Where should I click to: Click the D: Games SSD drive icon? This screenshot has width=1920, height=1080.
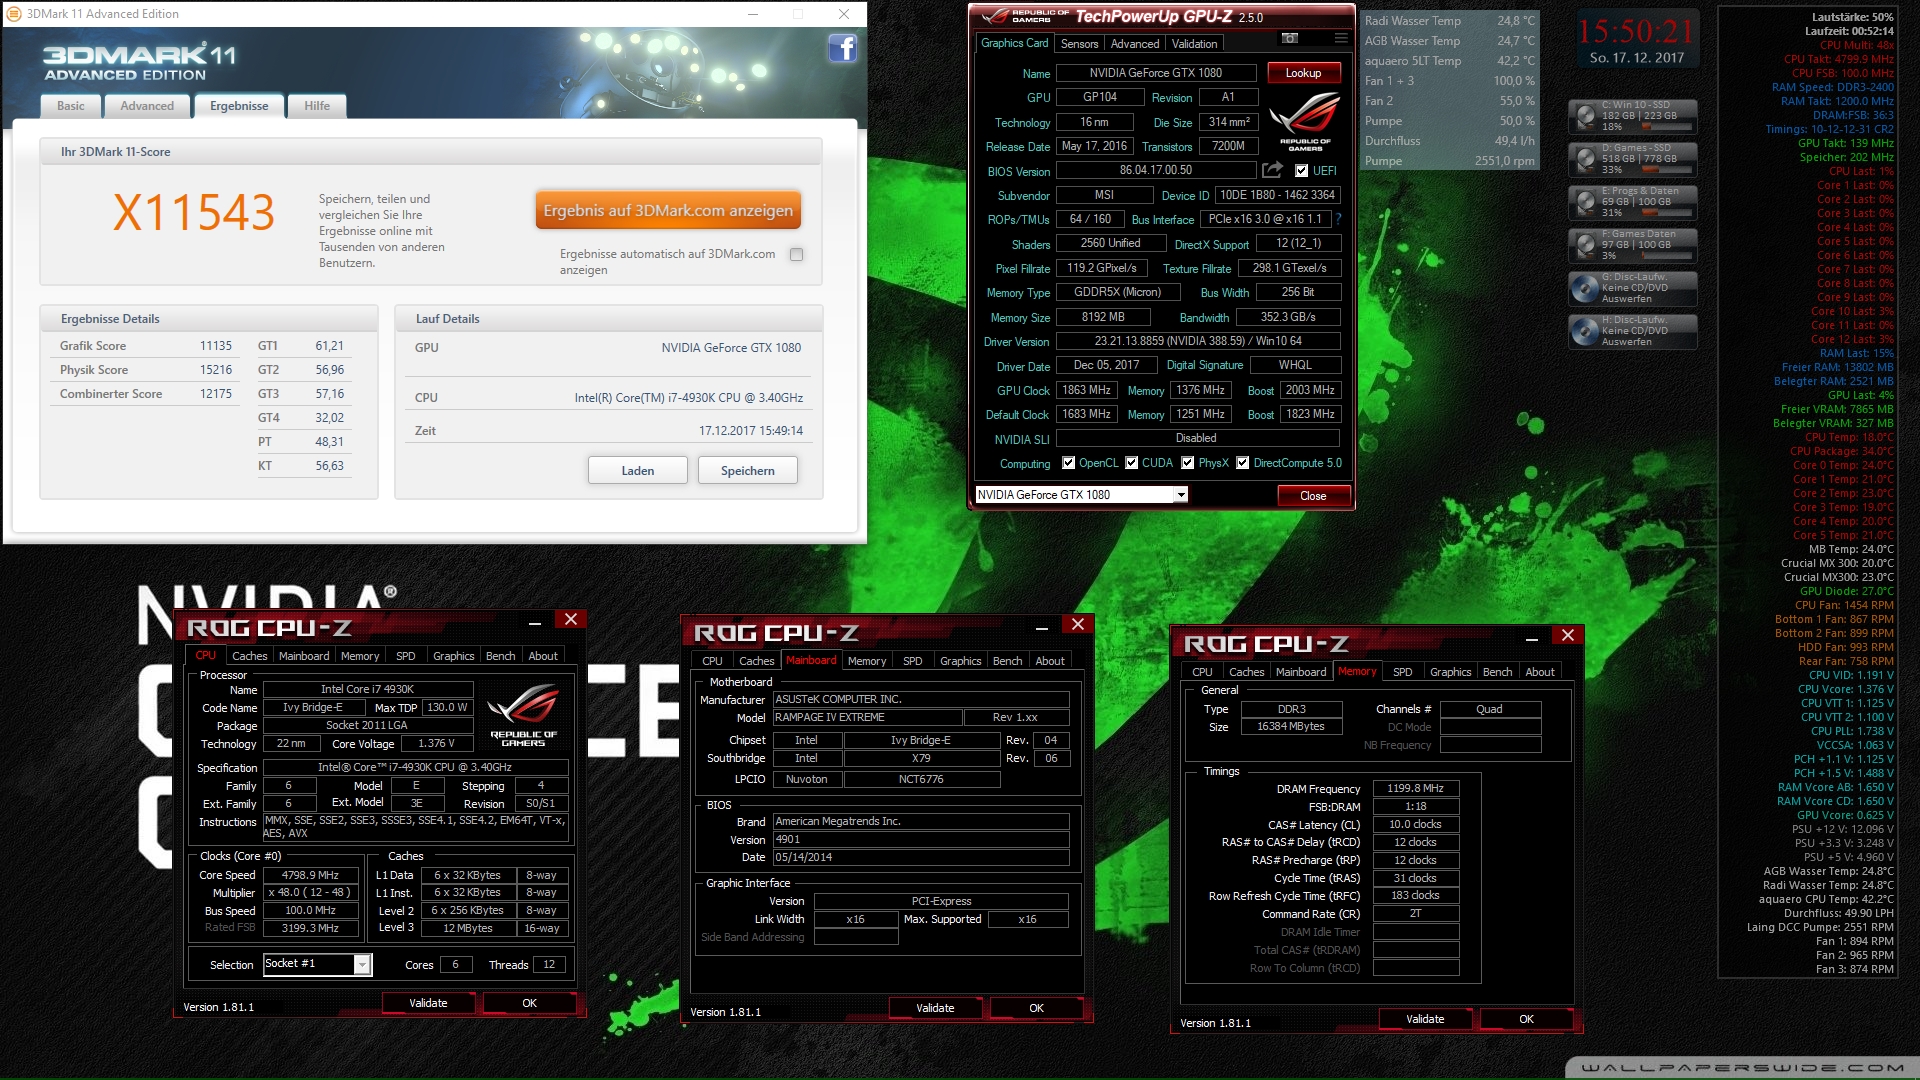pyautogui.click(x=1586, y=159)
